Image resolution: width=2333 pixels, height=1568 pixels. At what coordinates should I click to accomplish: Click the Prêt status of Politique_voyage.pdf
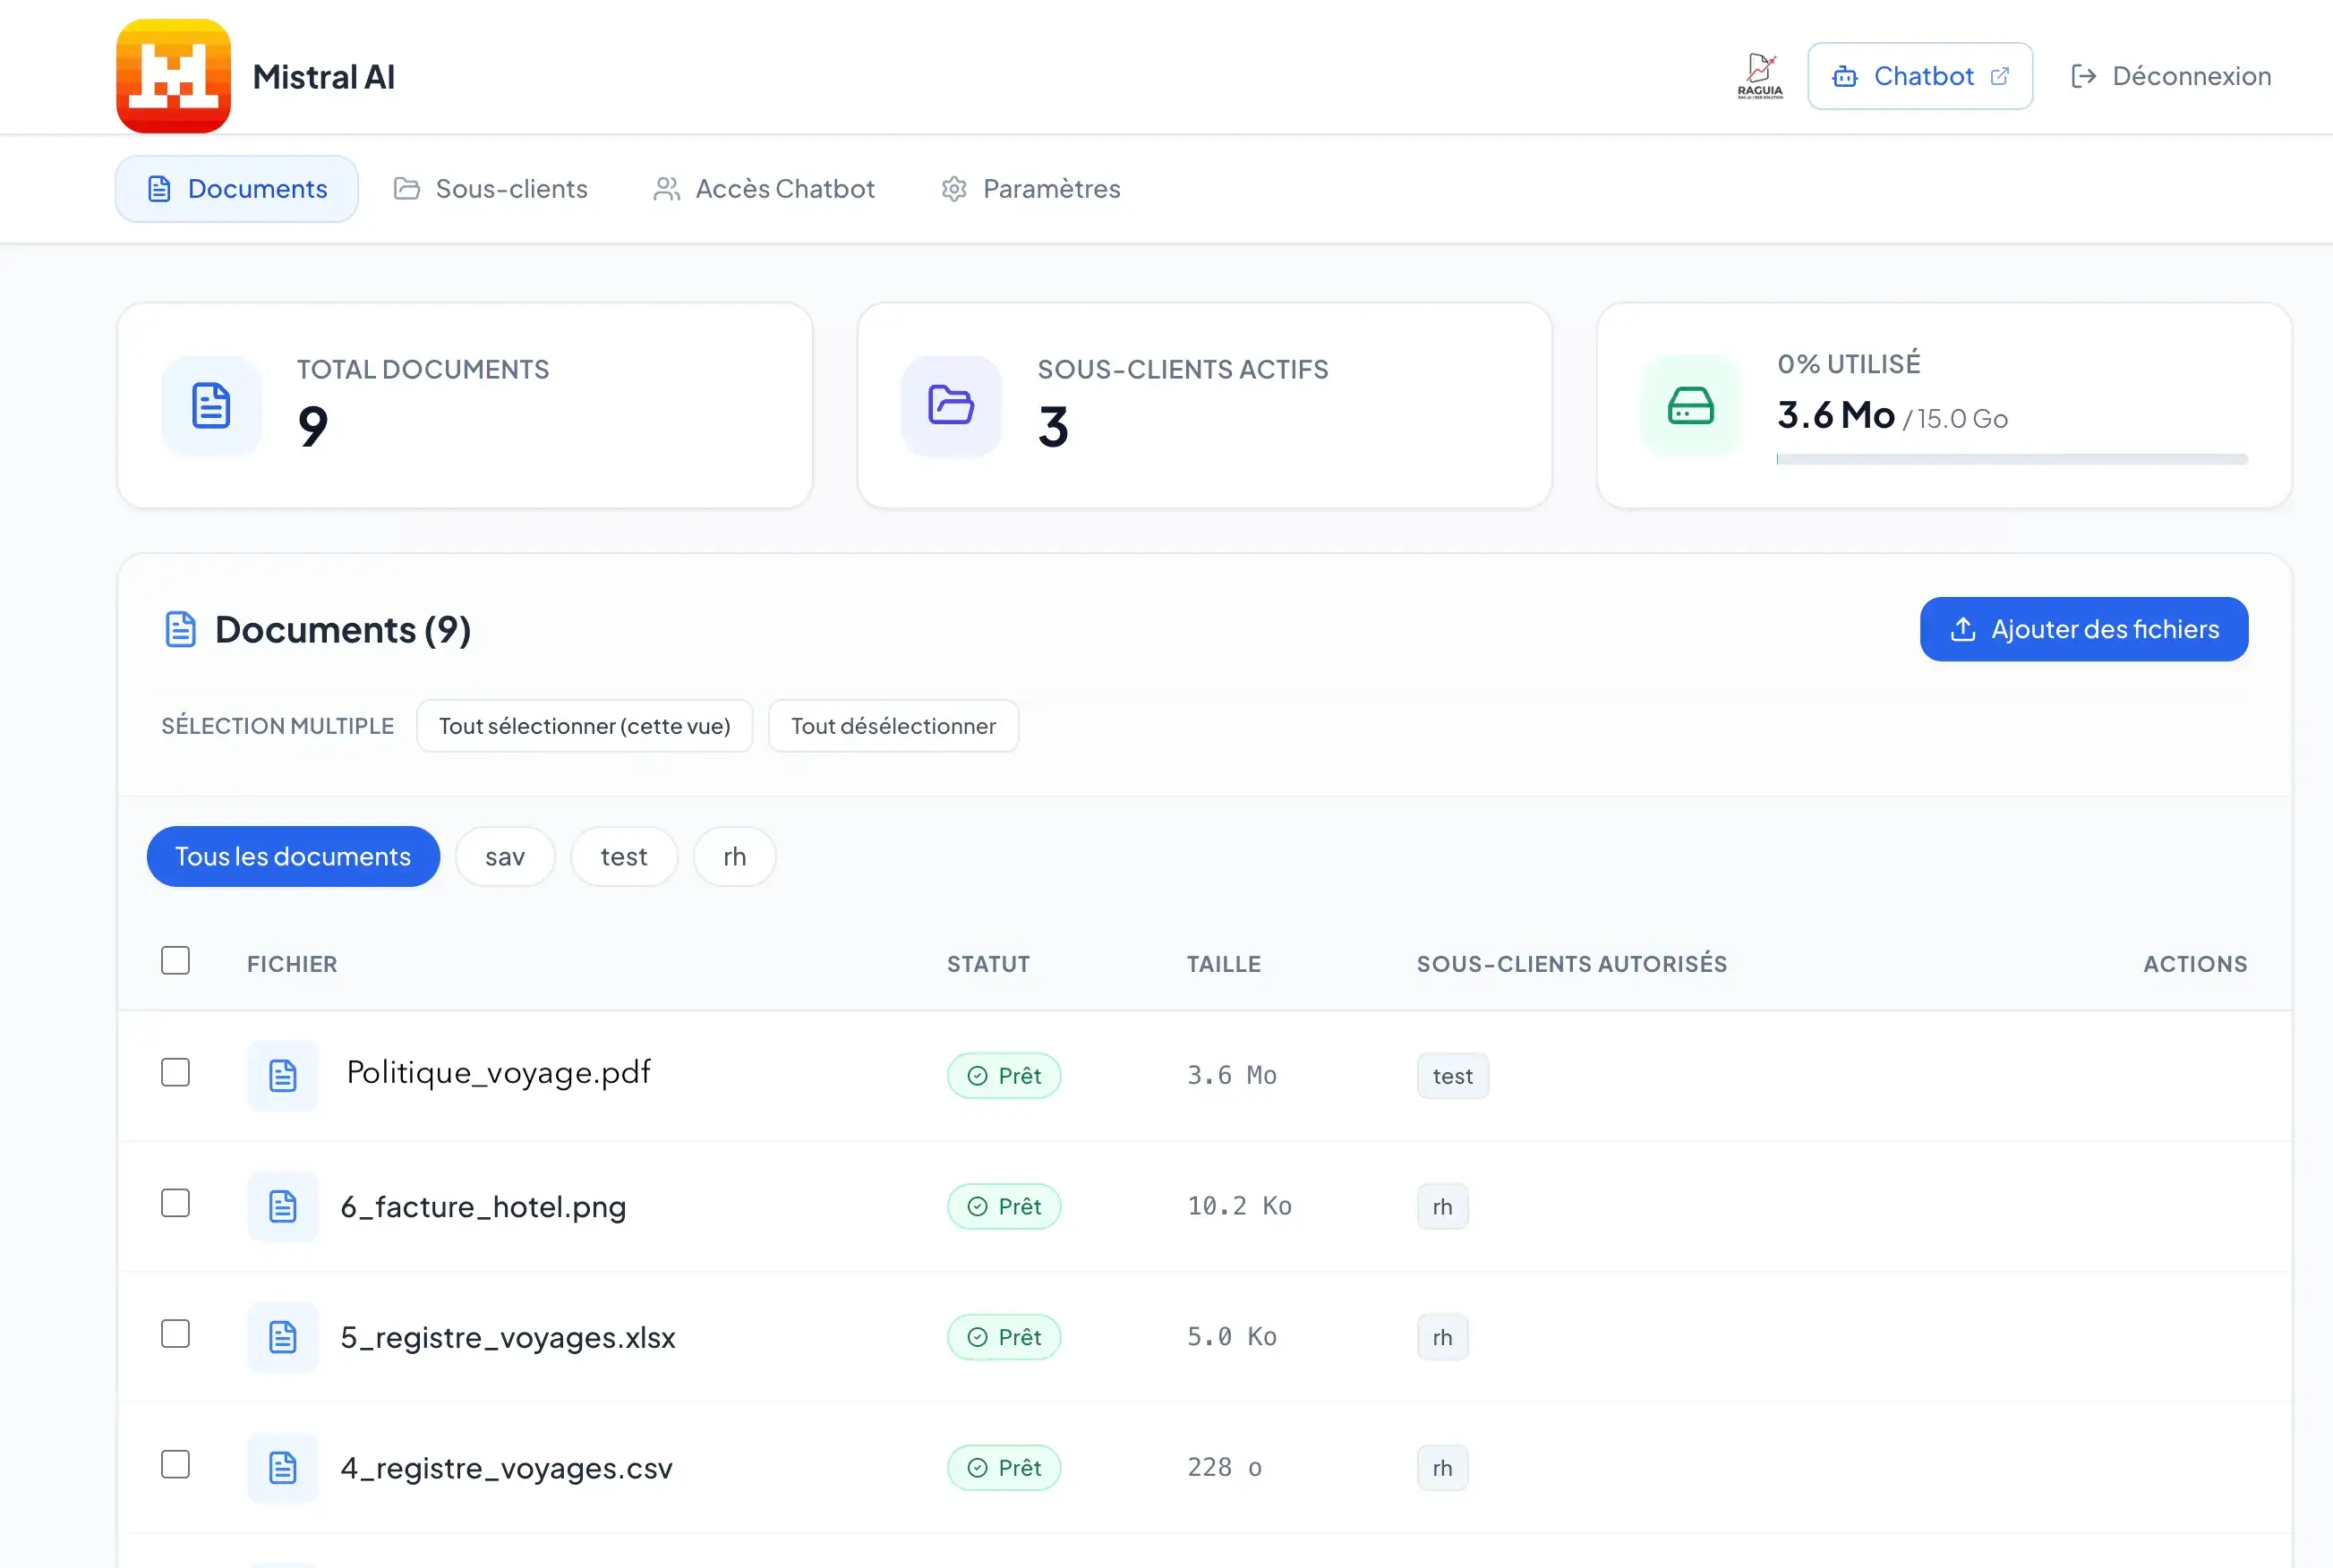pyautogui.click(x=1004, y=1076)
